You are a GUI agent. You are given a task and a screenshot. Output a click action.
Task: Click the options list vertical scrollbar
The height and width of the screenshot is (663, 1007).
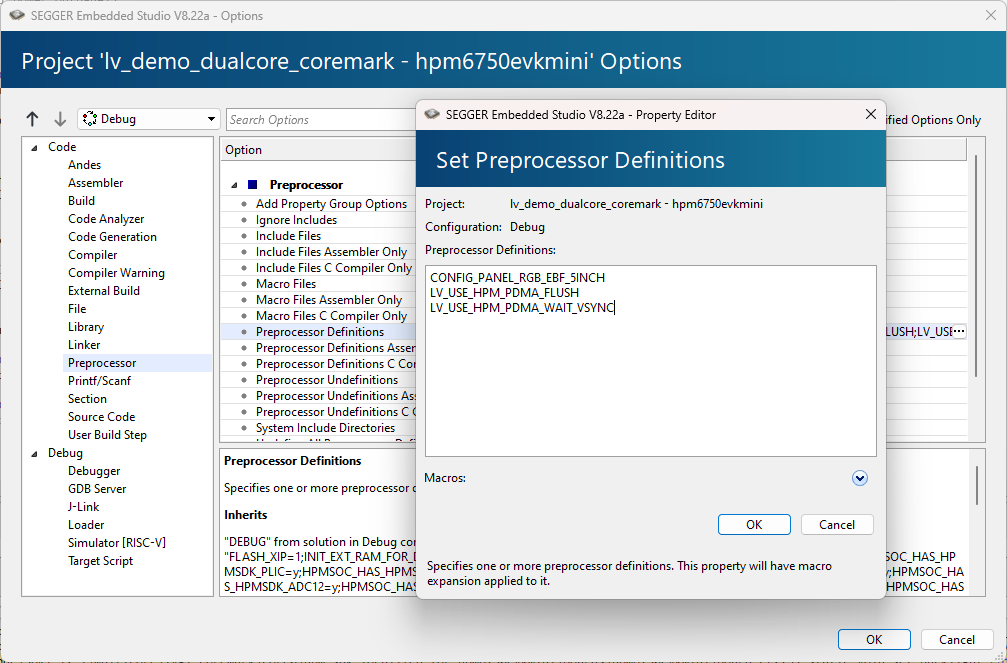(x=976, y=266)
